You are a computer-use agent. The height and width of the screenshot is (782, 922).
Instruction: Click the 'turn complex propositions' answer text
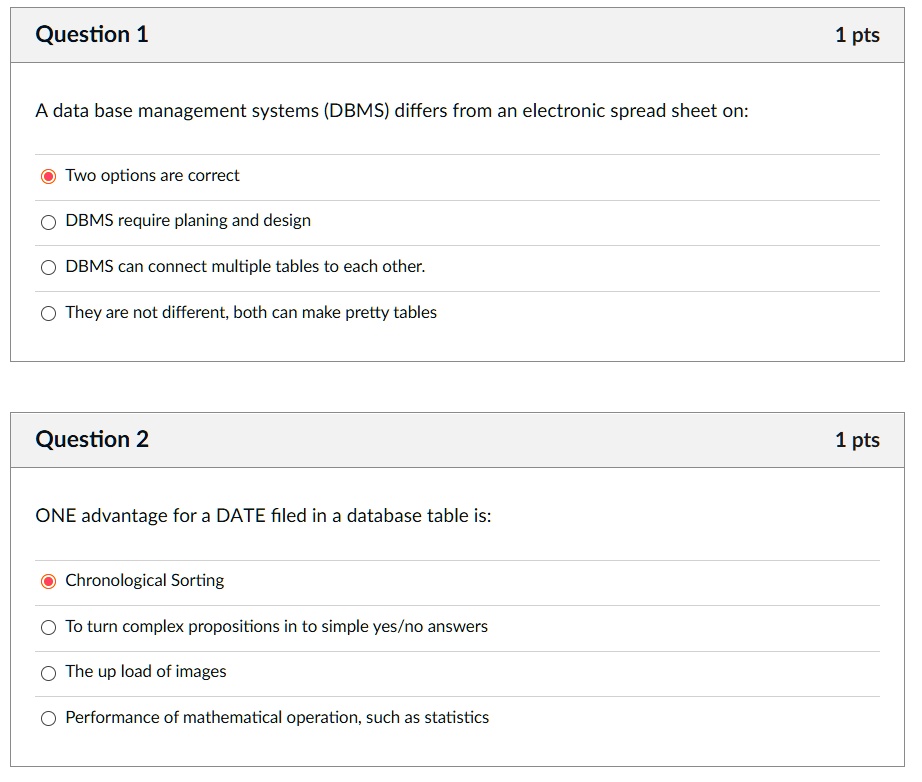tap(276, 627)
